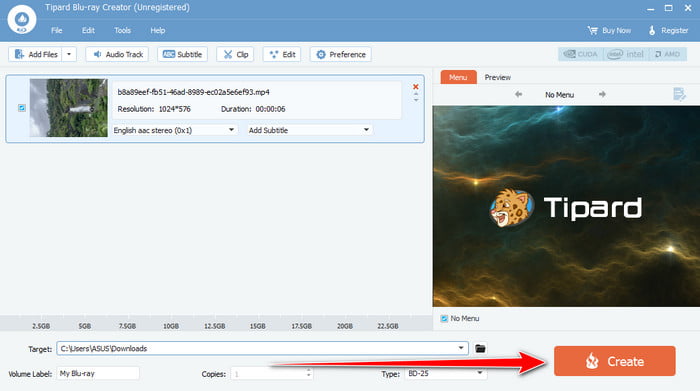700x391 pixels.
Task: Click the Buy Now link
Action: (609, 30)
